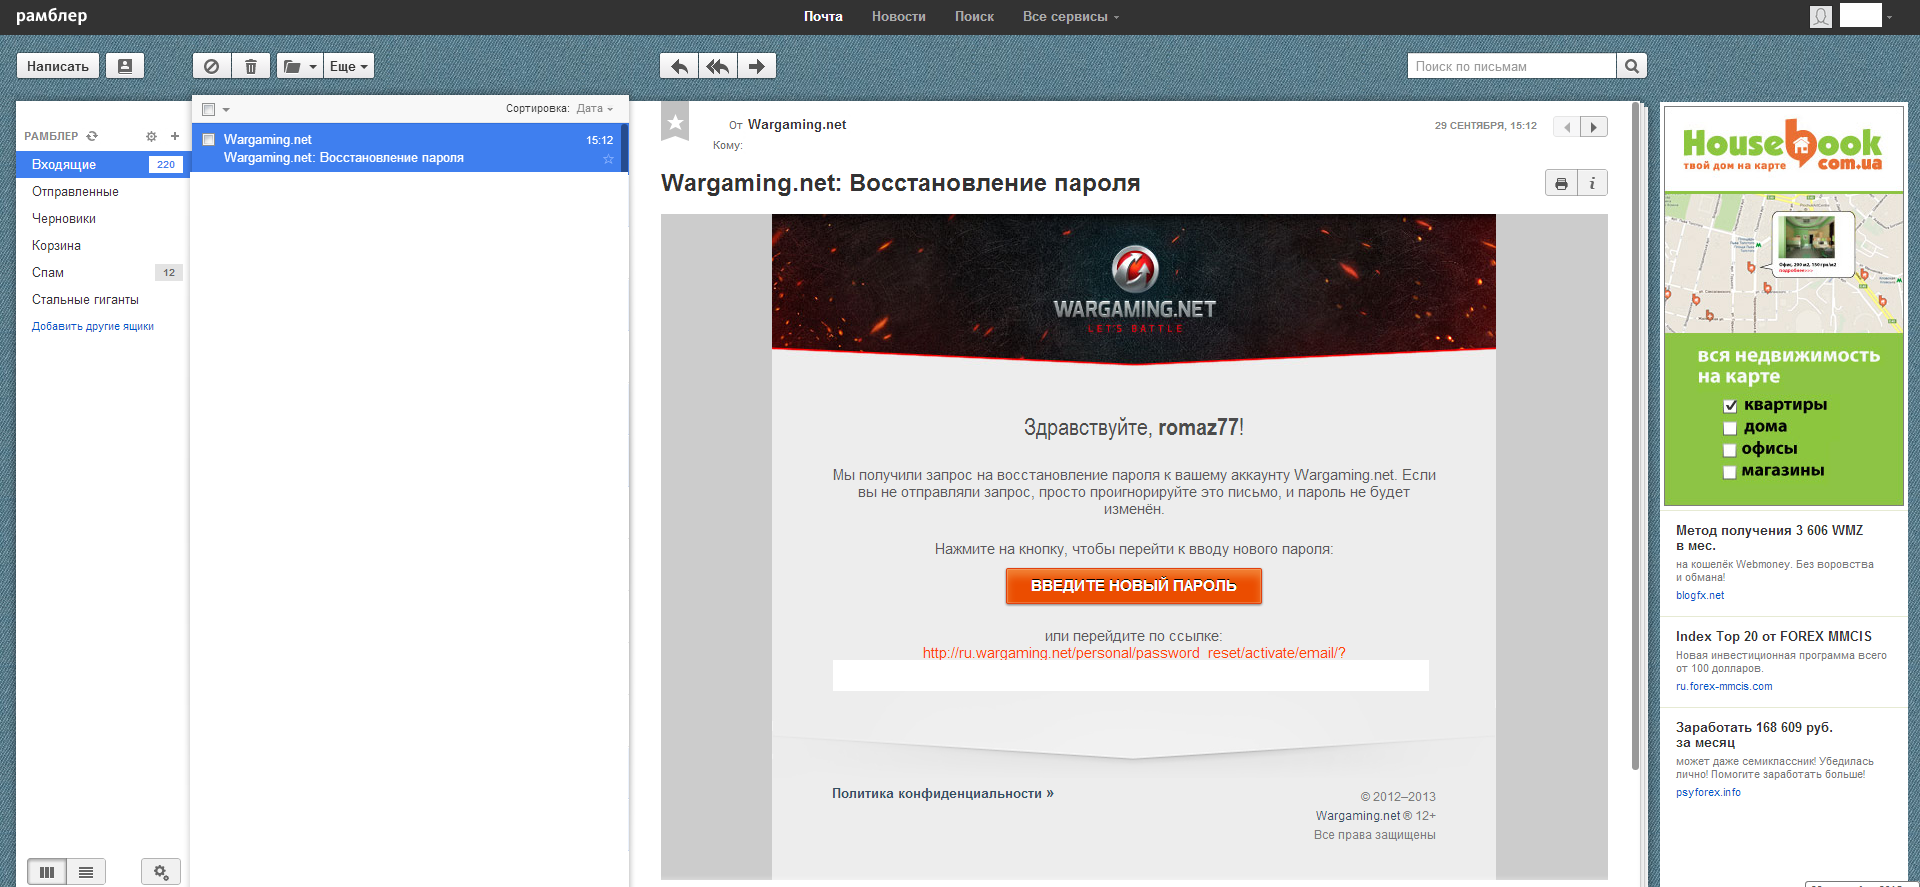Open the contacts address book icon
1920x887 pixels.
[x=125, y=66]
